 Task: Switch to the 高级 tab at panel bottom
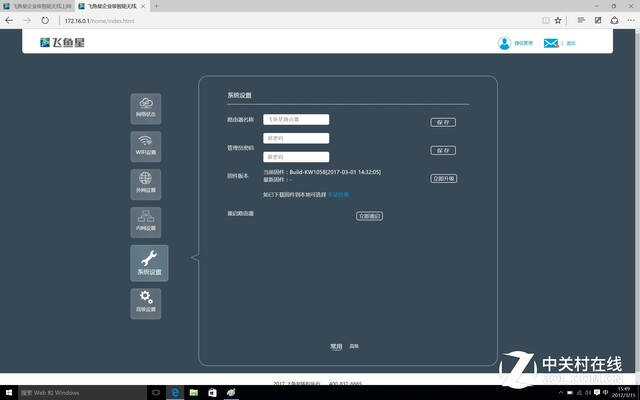click(x=354, y=346)
